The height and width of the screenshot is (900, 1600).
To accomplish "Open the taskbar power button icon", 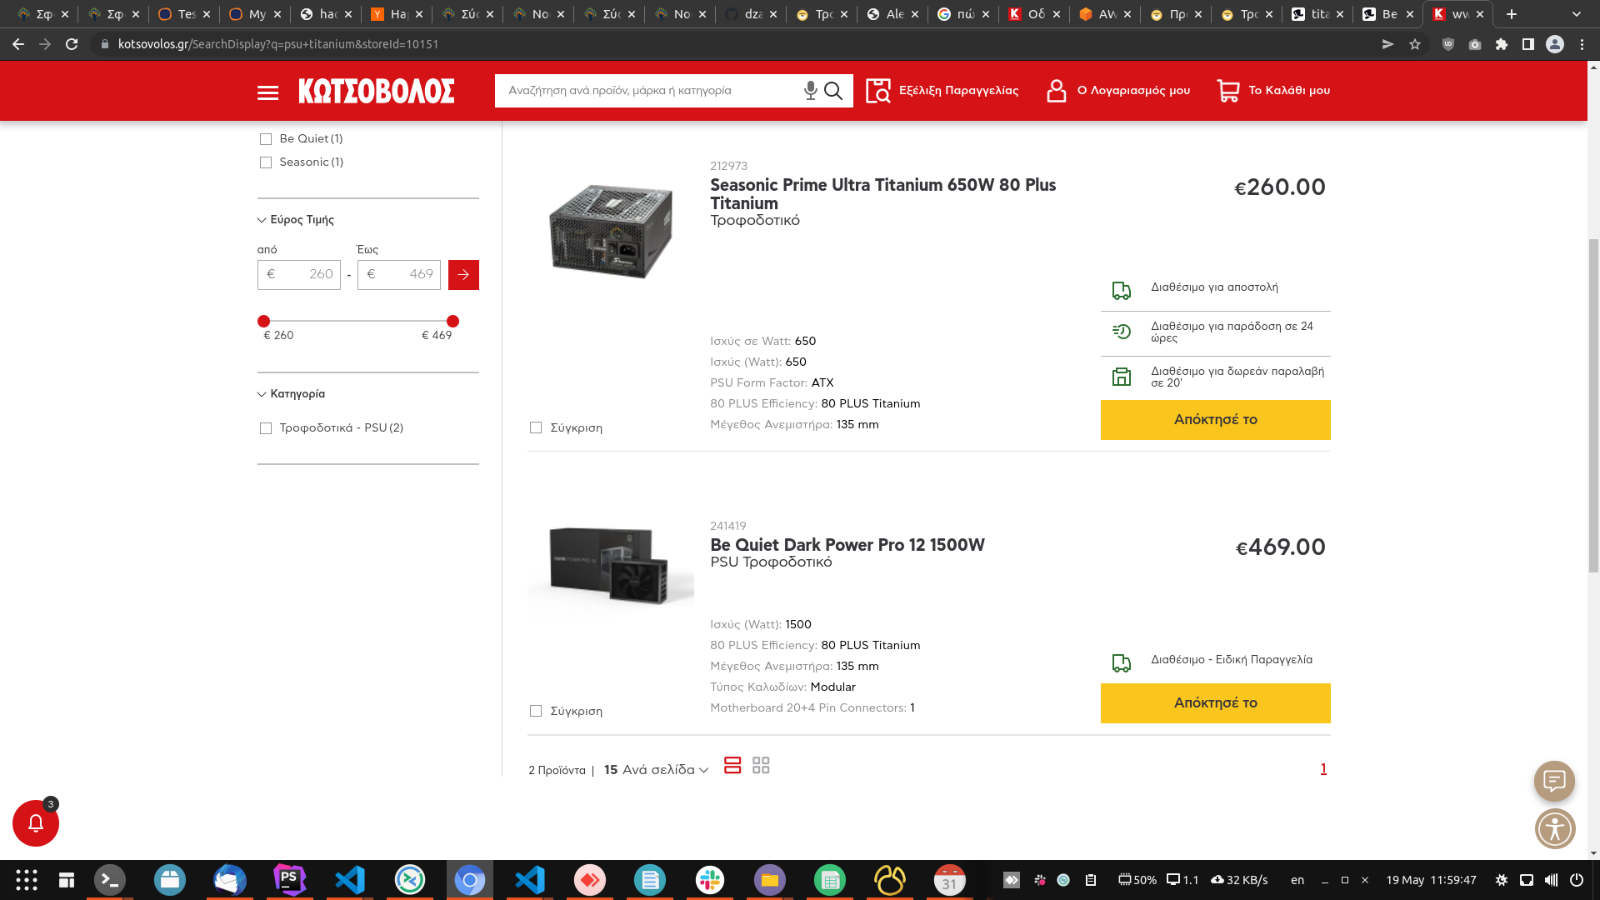I will pos(1576,880).
